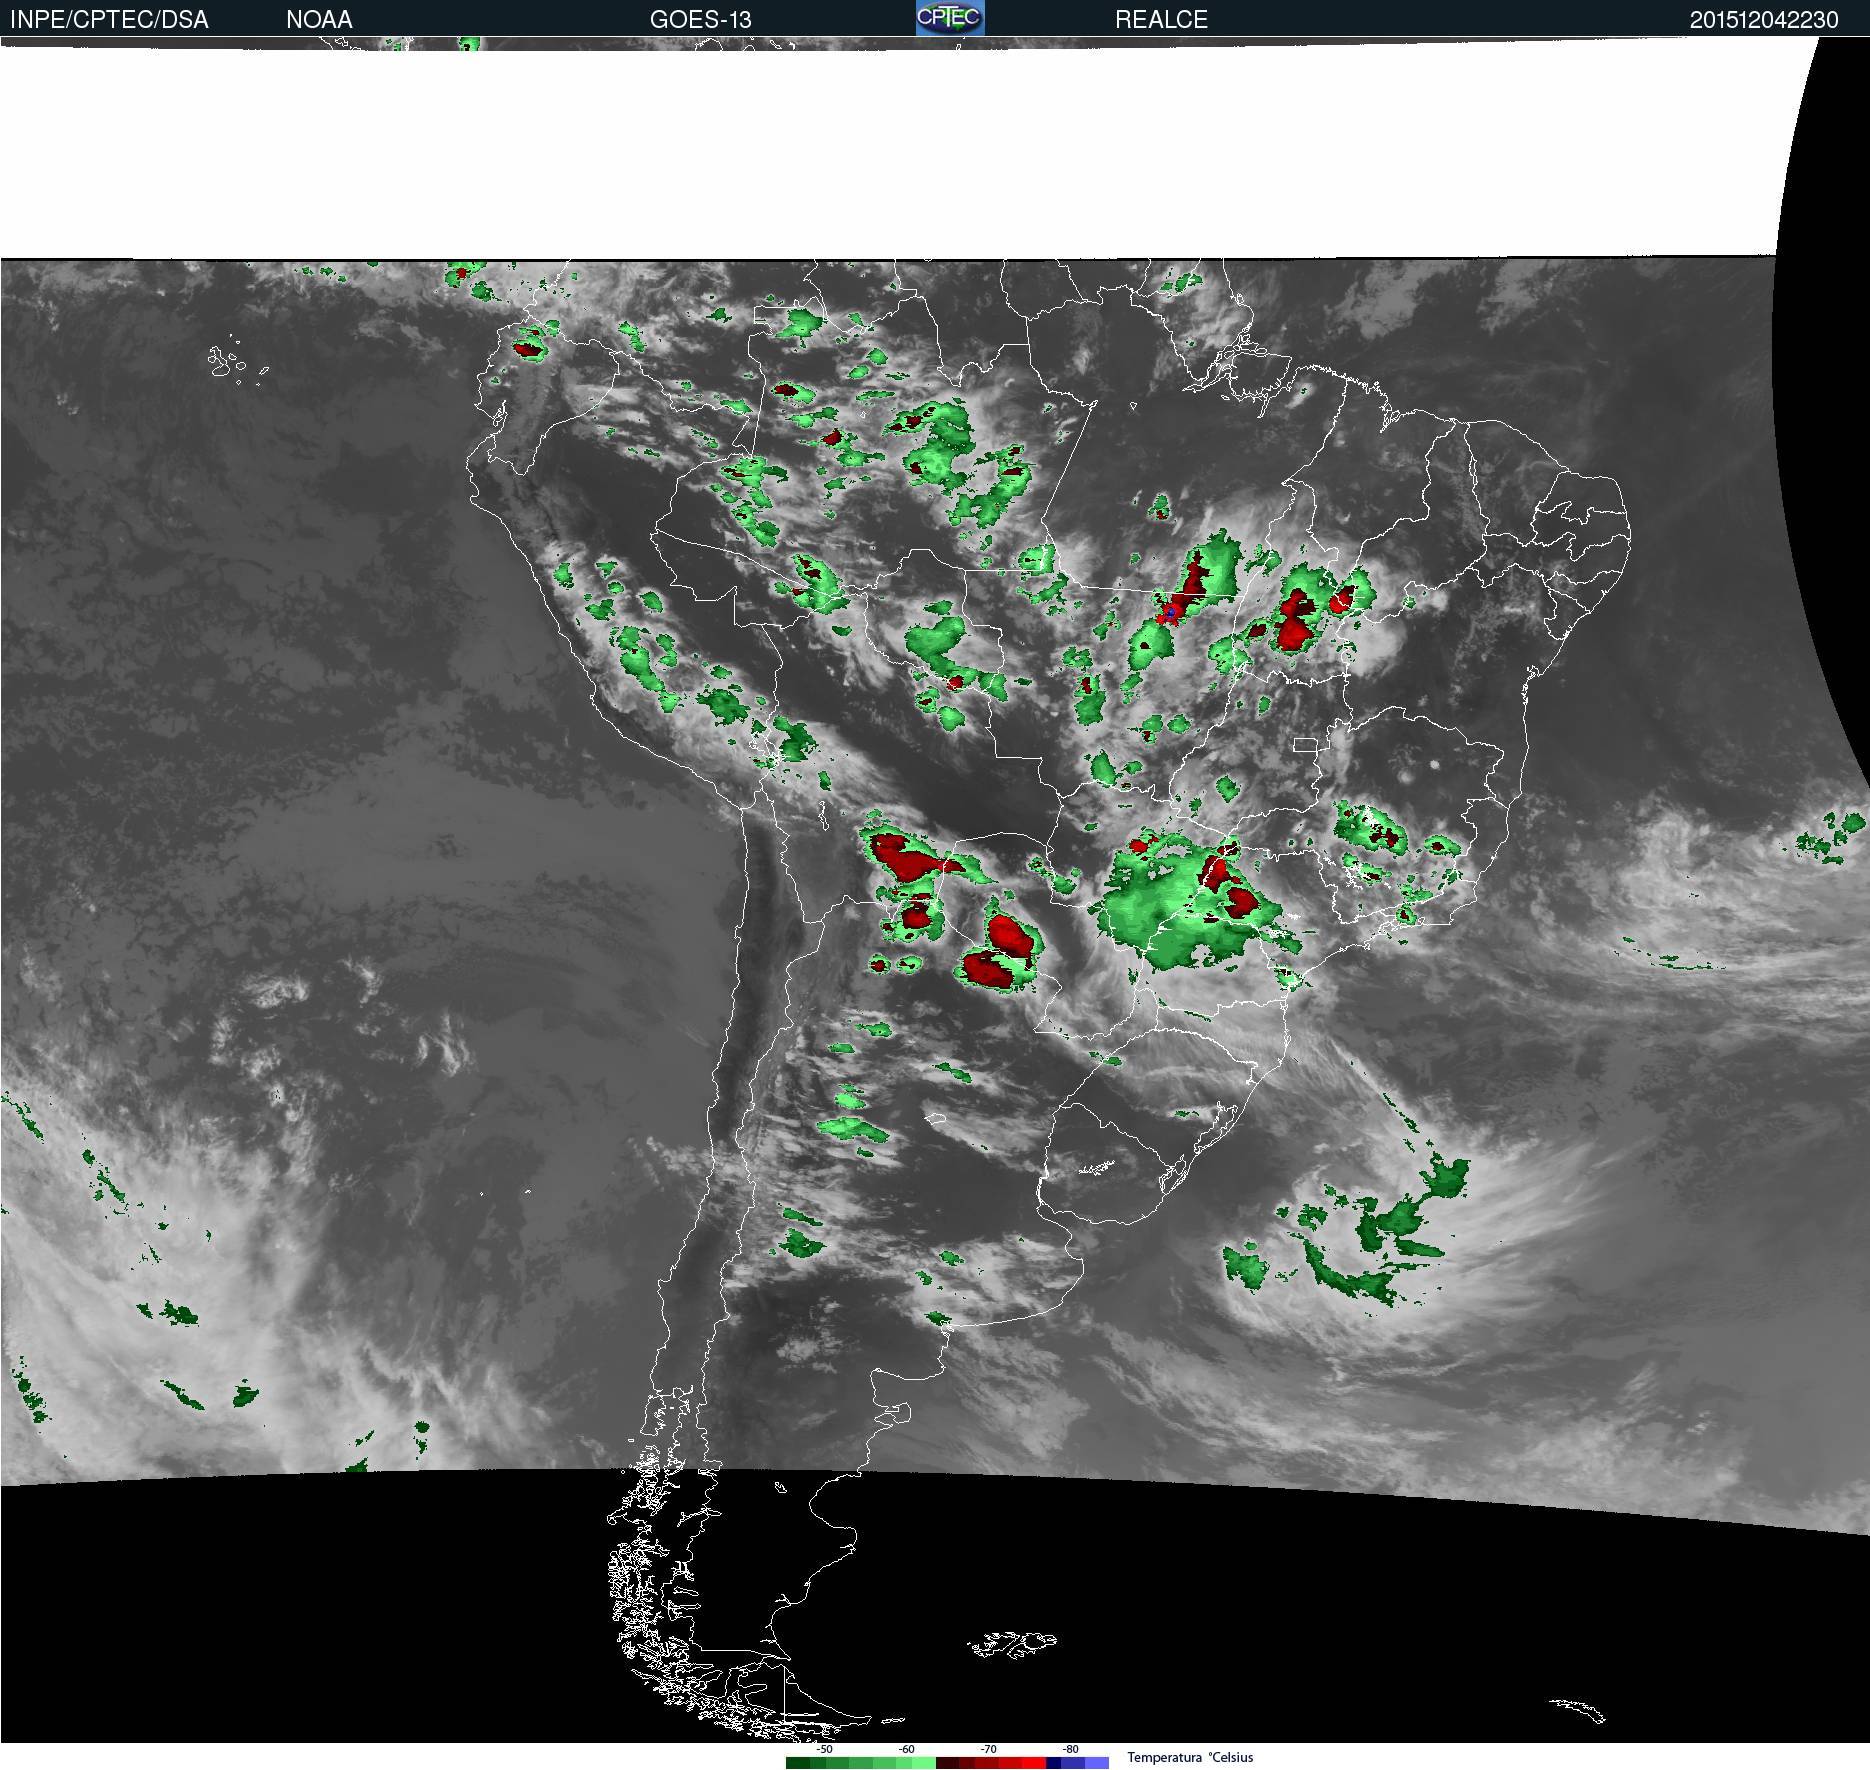Image resolution: width=1870 pixels, height=1770 pixels.
Task: Click the GOES-13 satellite name
Action: (700, 20)
